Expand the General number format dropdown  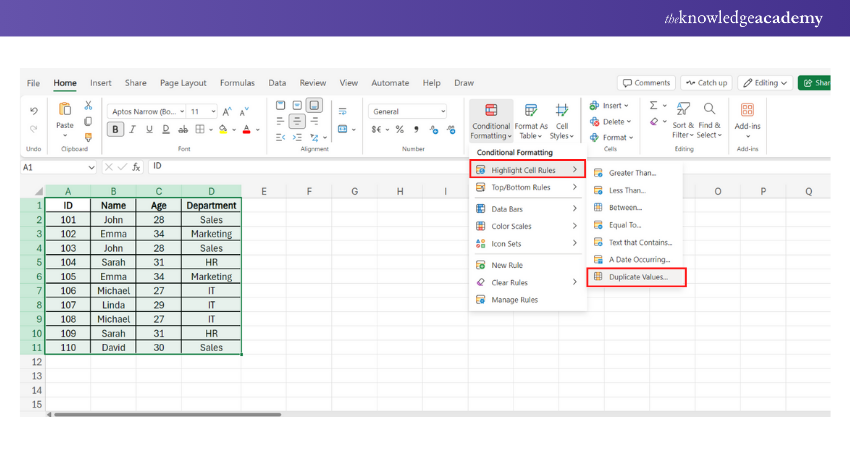441,111
